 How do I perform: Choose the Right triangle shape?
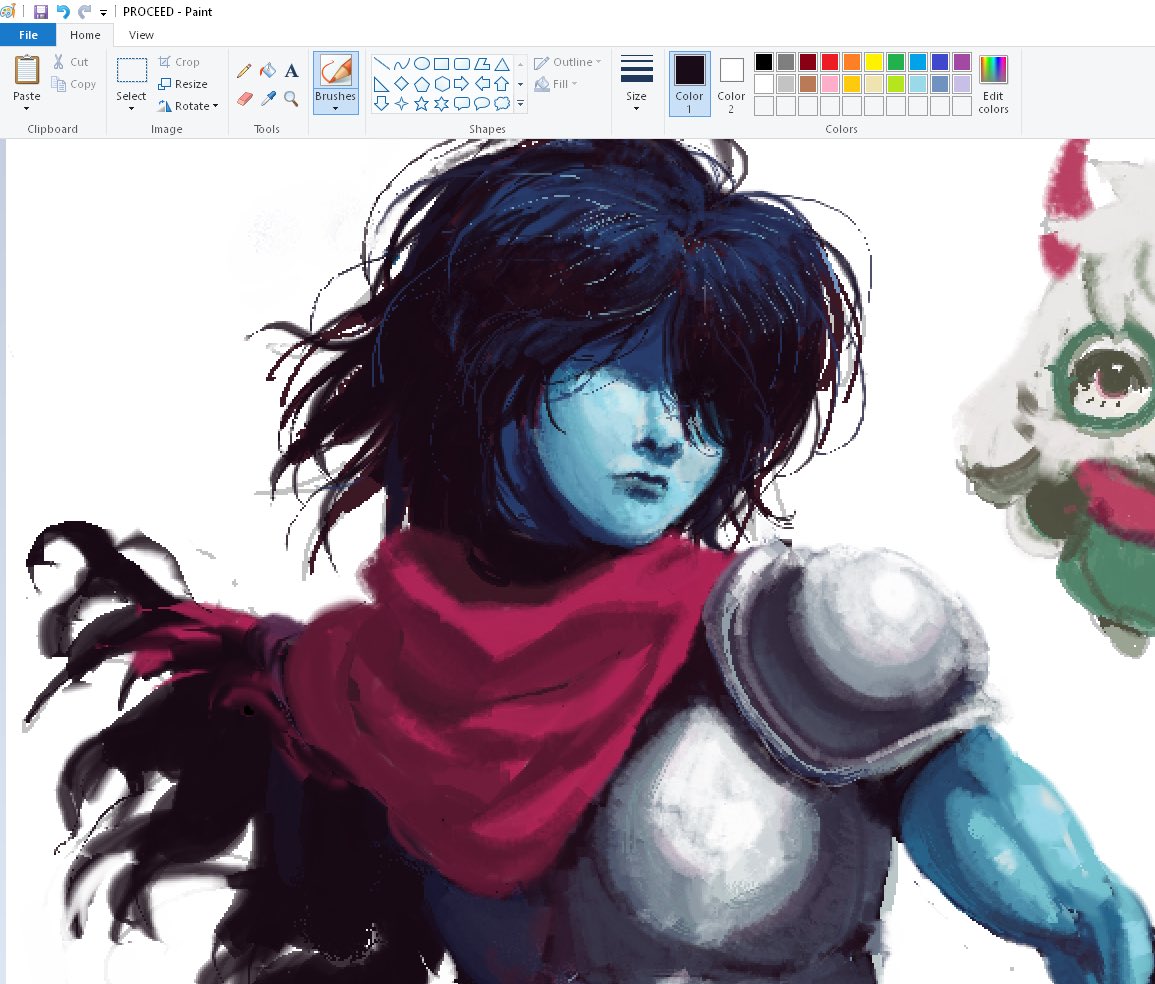[381, 83]
